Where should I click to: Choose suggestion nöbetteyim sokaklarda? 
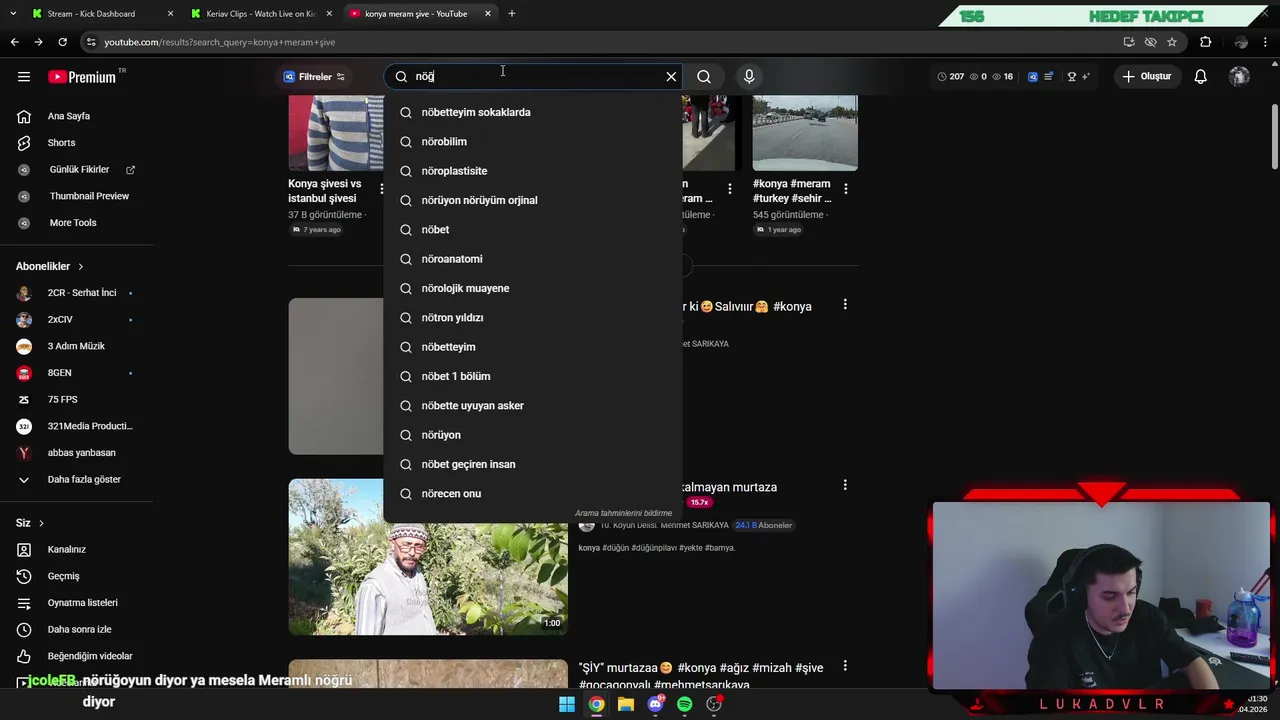point(533,112)
